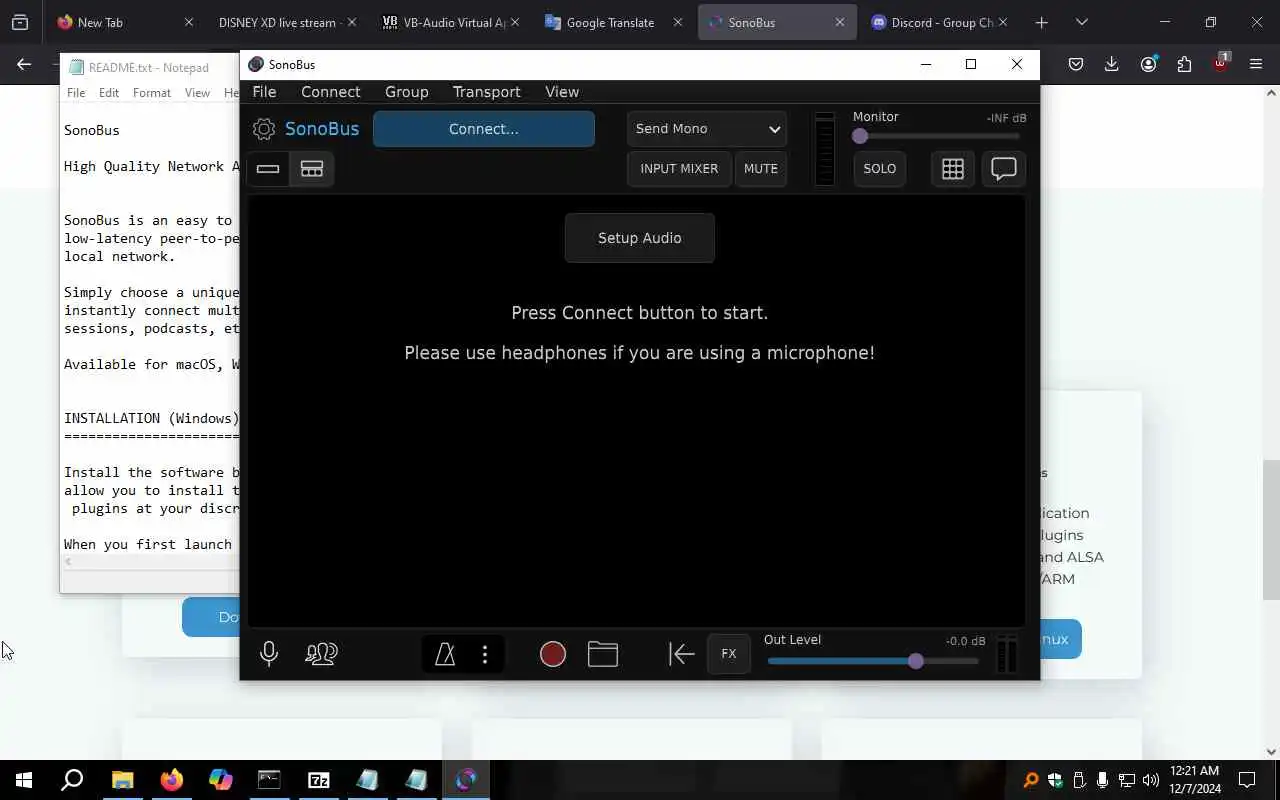The height and width of the screenshot is (800, 1280).
Task: Open Windows taskbar search
Action: point(72,780)
